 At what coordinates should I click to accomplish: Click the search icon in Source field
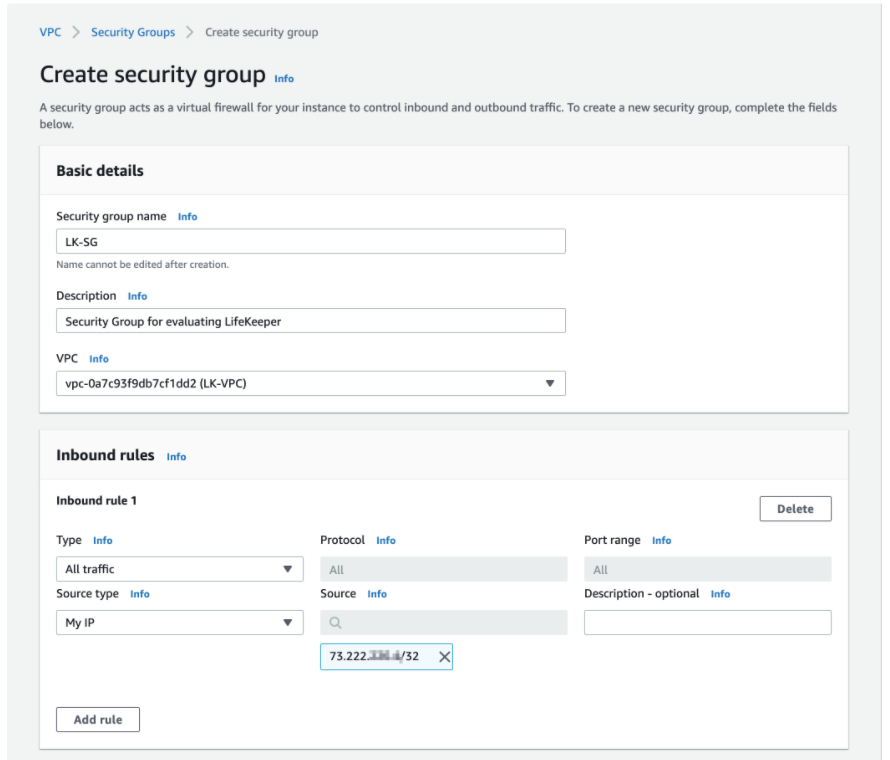pyautogui.click(x=336, y=623)
